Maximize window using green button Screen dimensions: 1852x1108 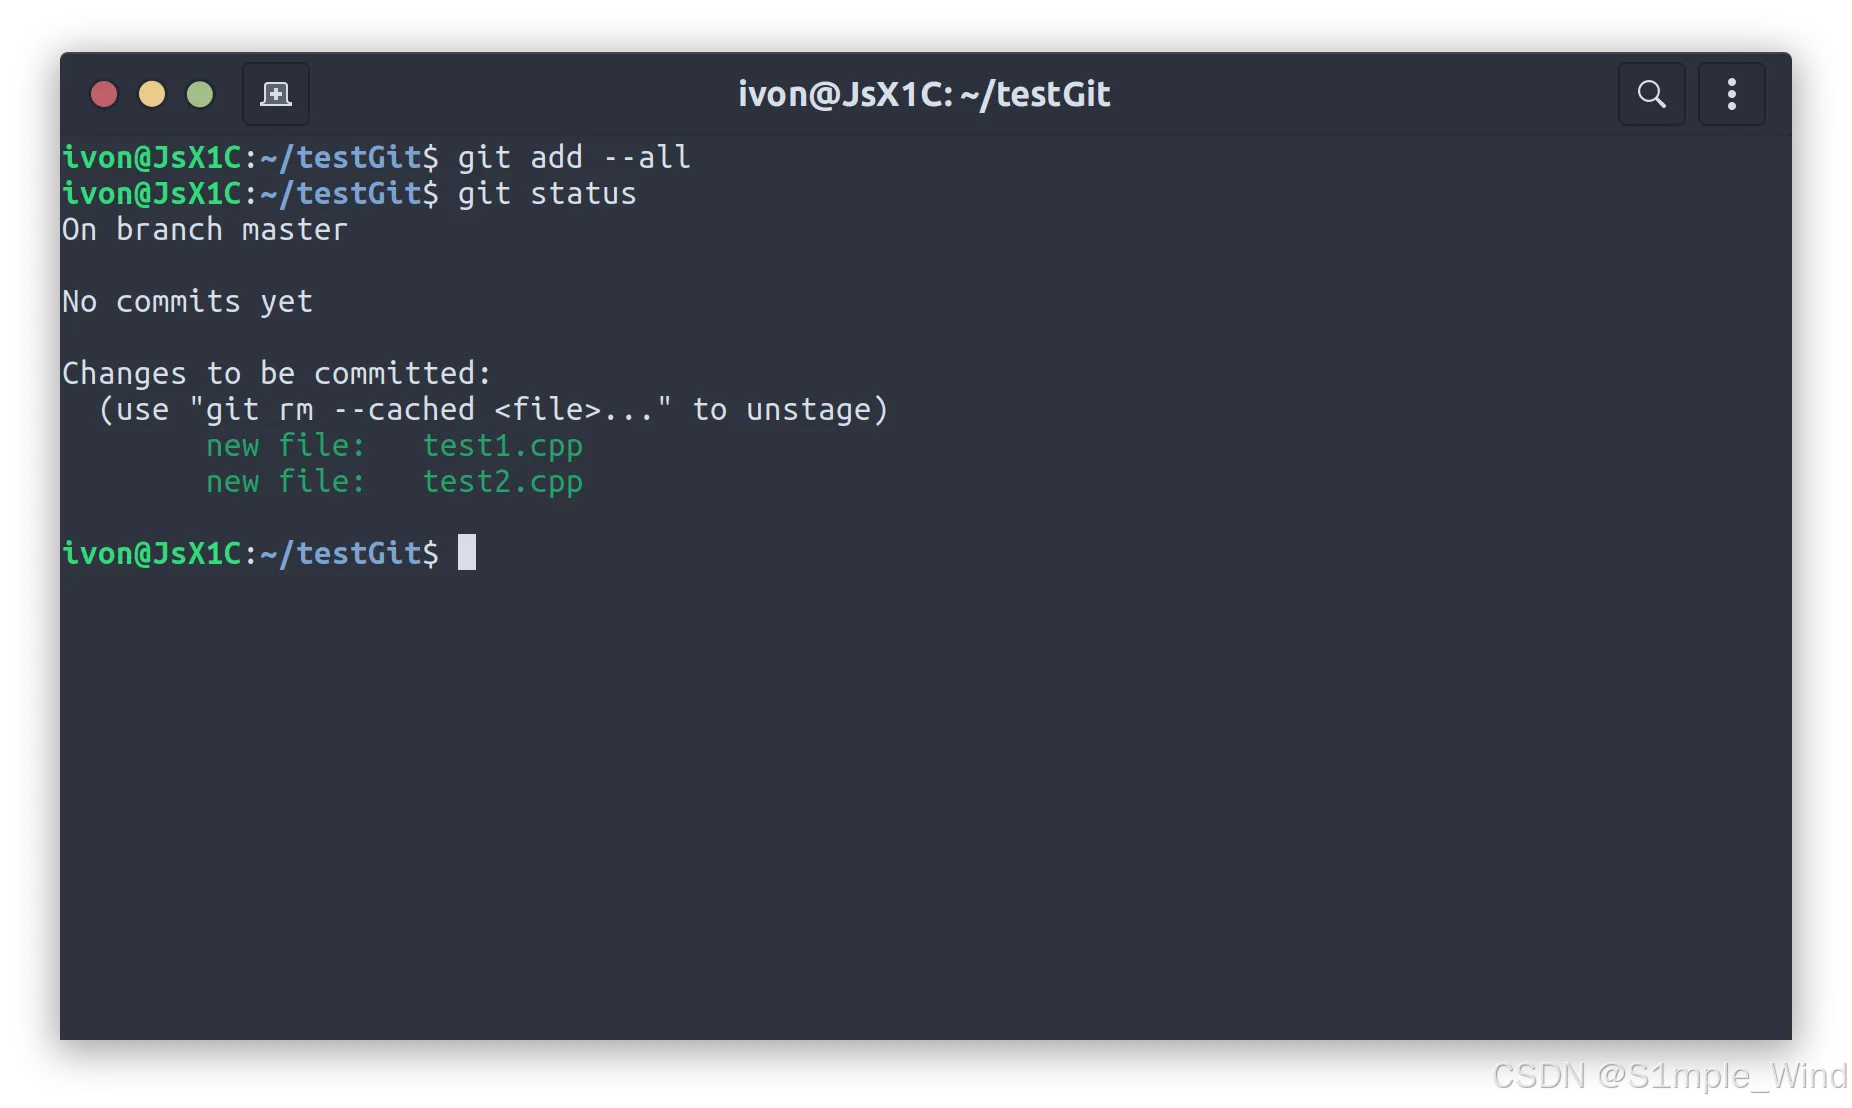(200, 94)
